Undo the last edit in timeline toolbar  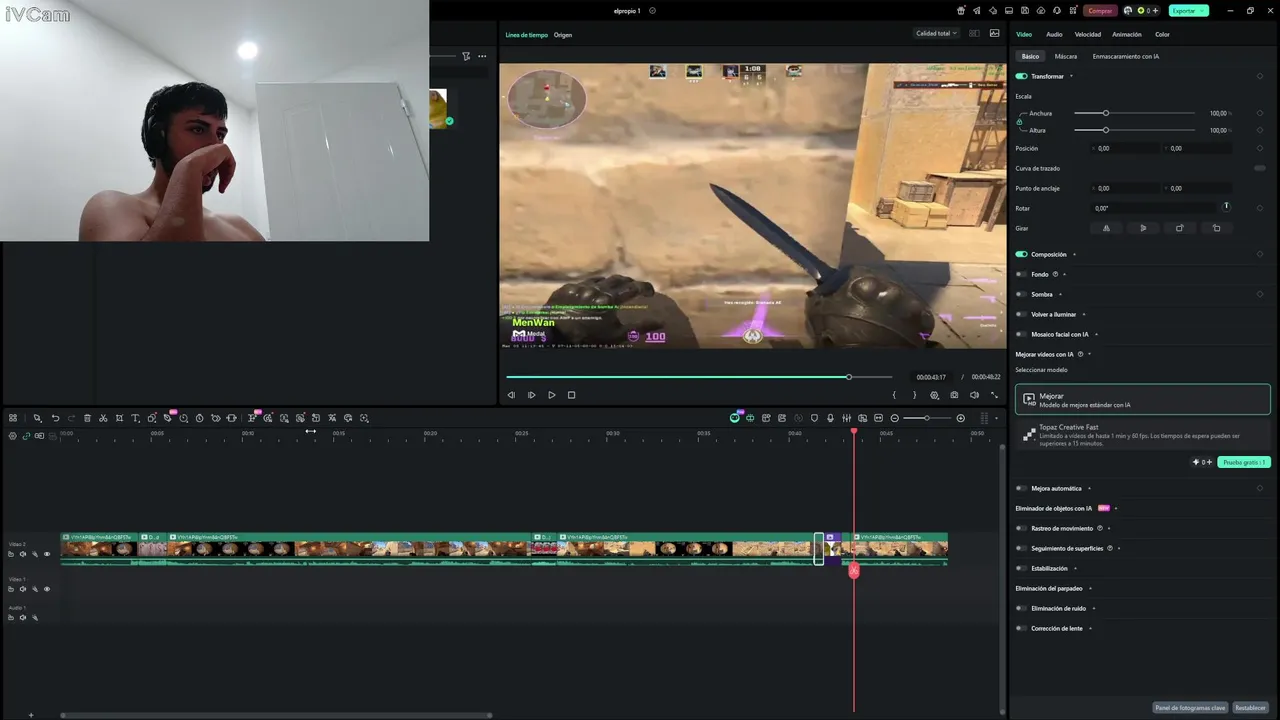pyautogui.click(x=56, y=418)
